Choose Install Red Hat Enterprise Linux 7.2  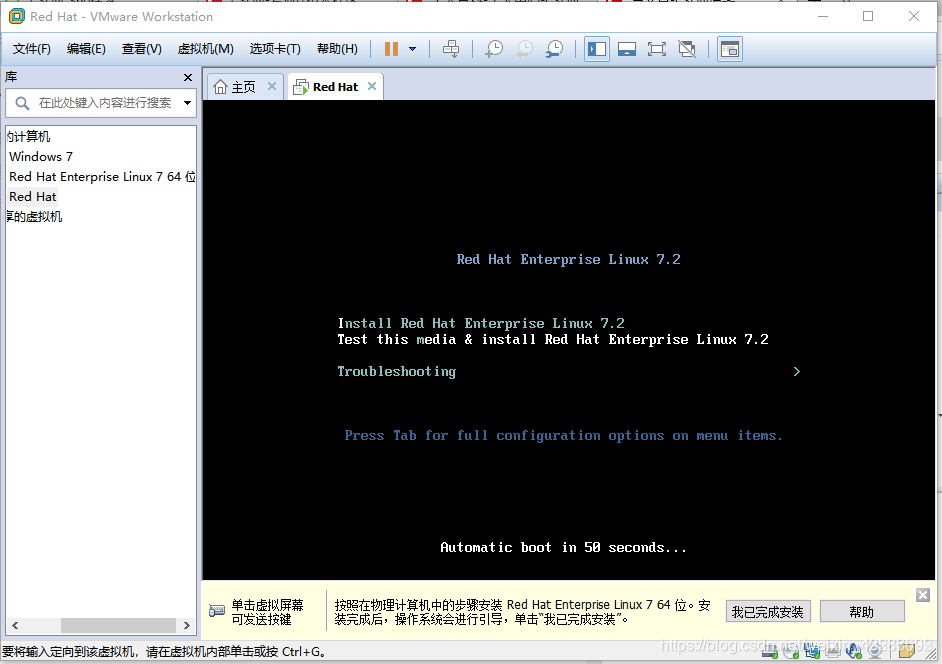point(481,323)
